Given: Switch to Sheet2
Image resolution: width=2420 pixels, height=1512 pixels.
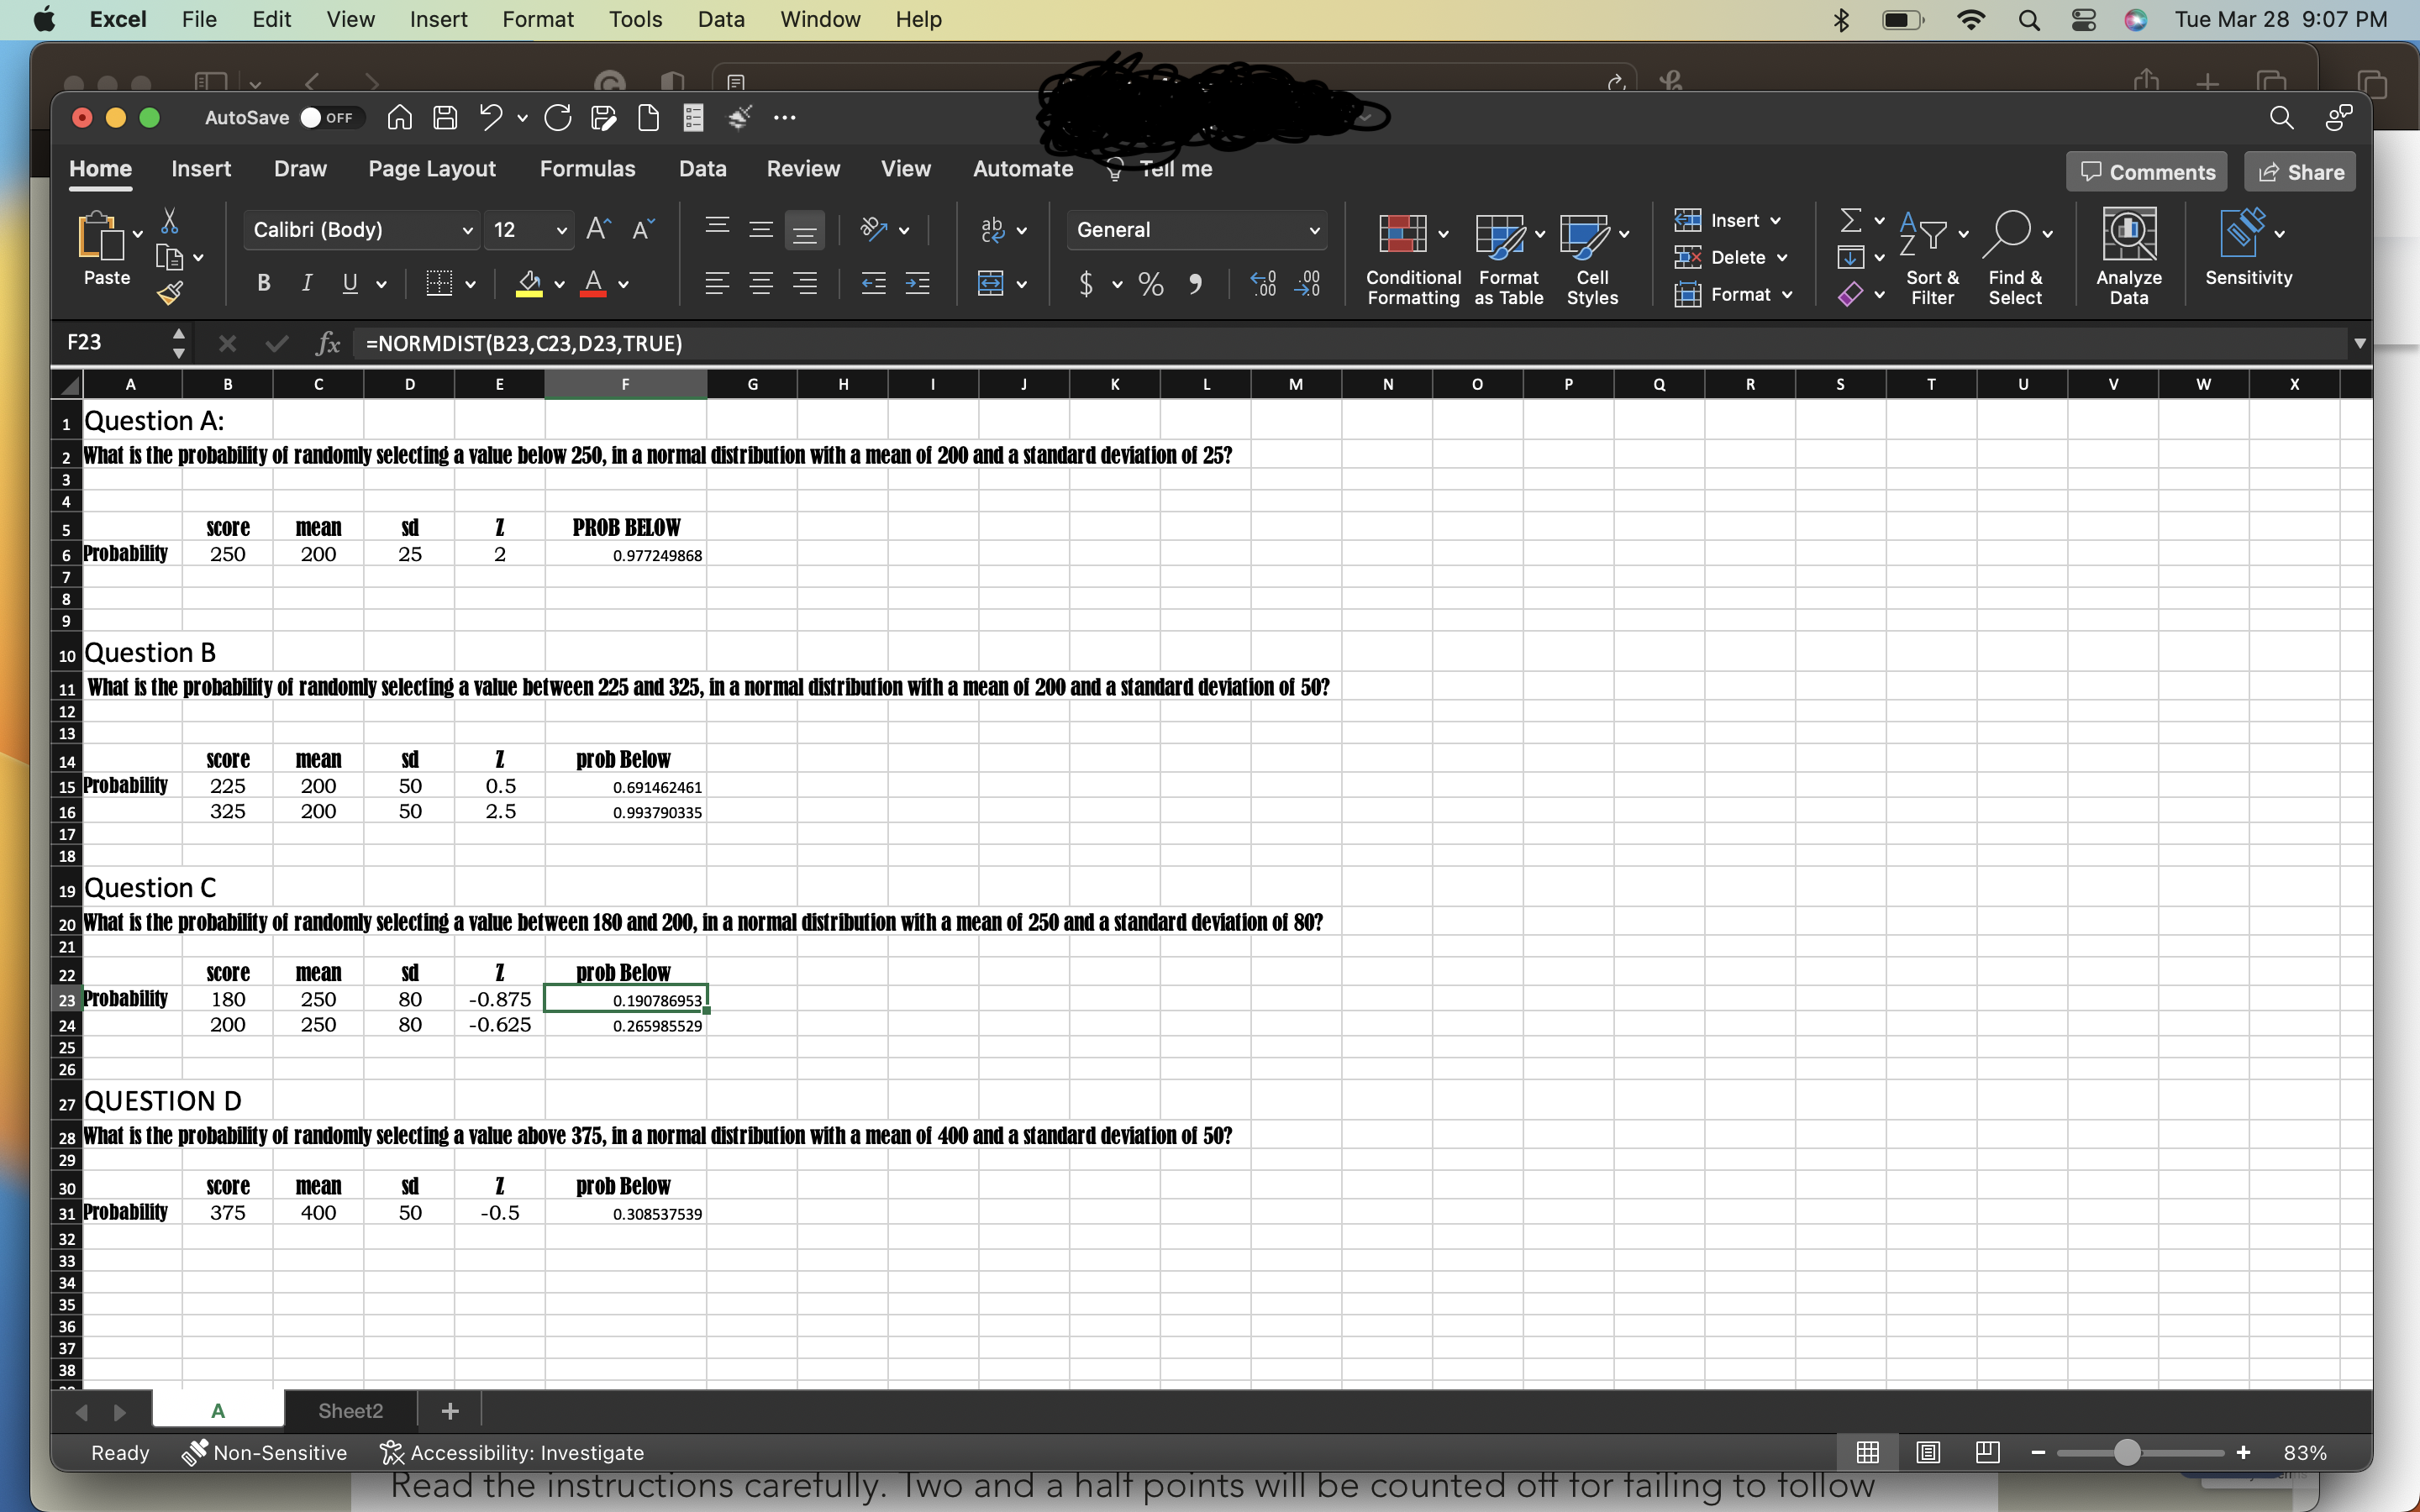Looking at the screenshot, I should [x=350, y=1411].
